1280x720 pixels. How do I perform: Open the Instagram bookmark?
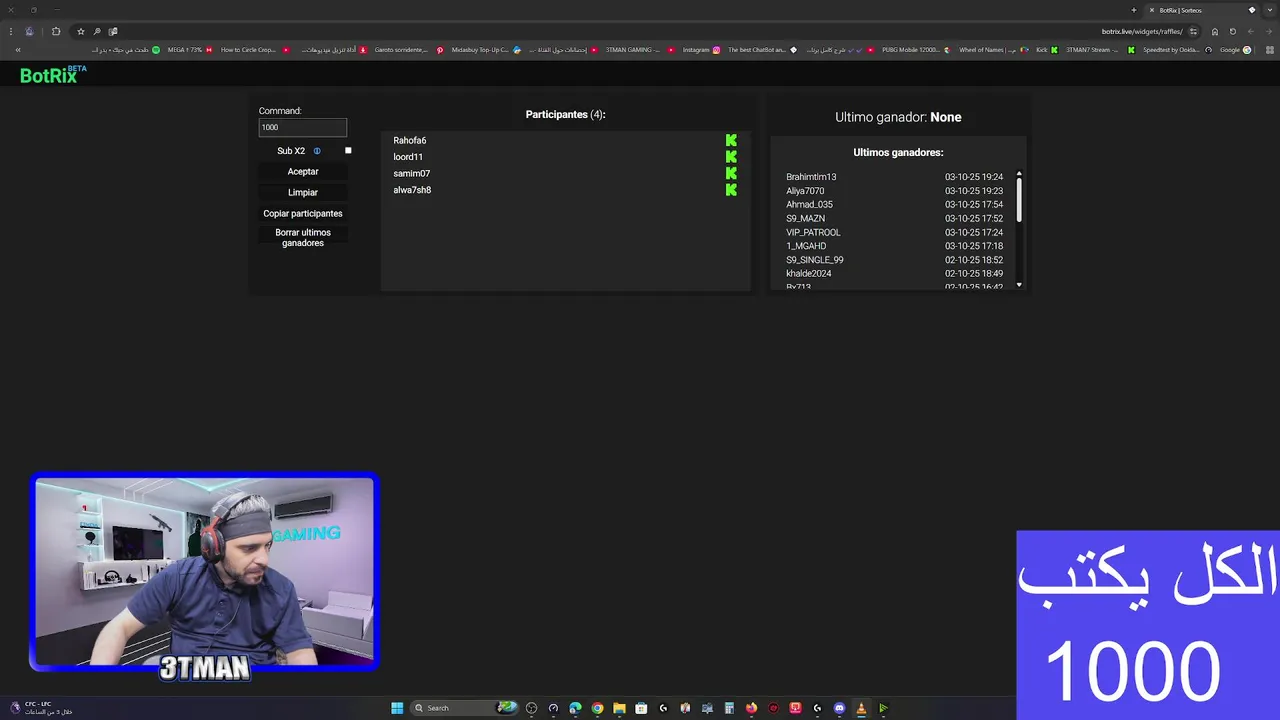click(x=701, y=50)
